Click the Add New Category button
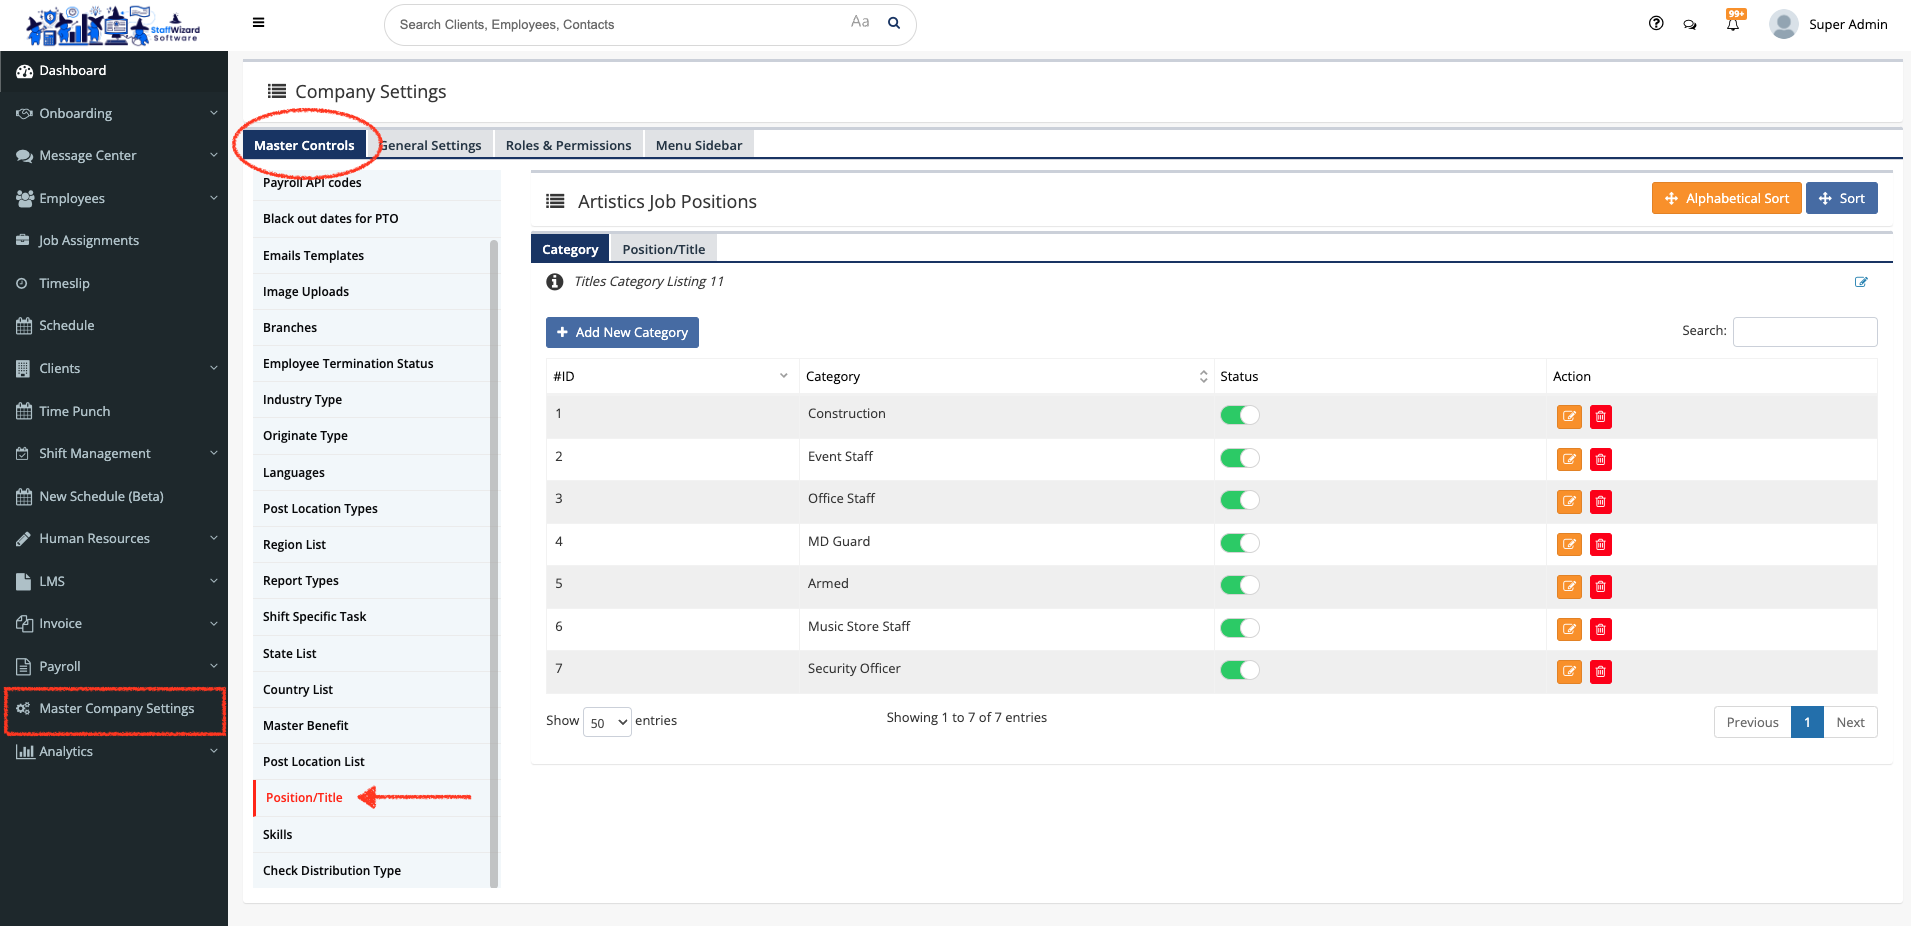 (x=622, y=332)
